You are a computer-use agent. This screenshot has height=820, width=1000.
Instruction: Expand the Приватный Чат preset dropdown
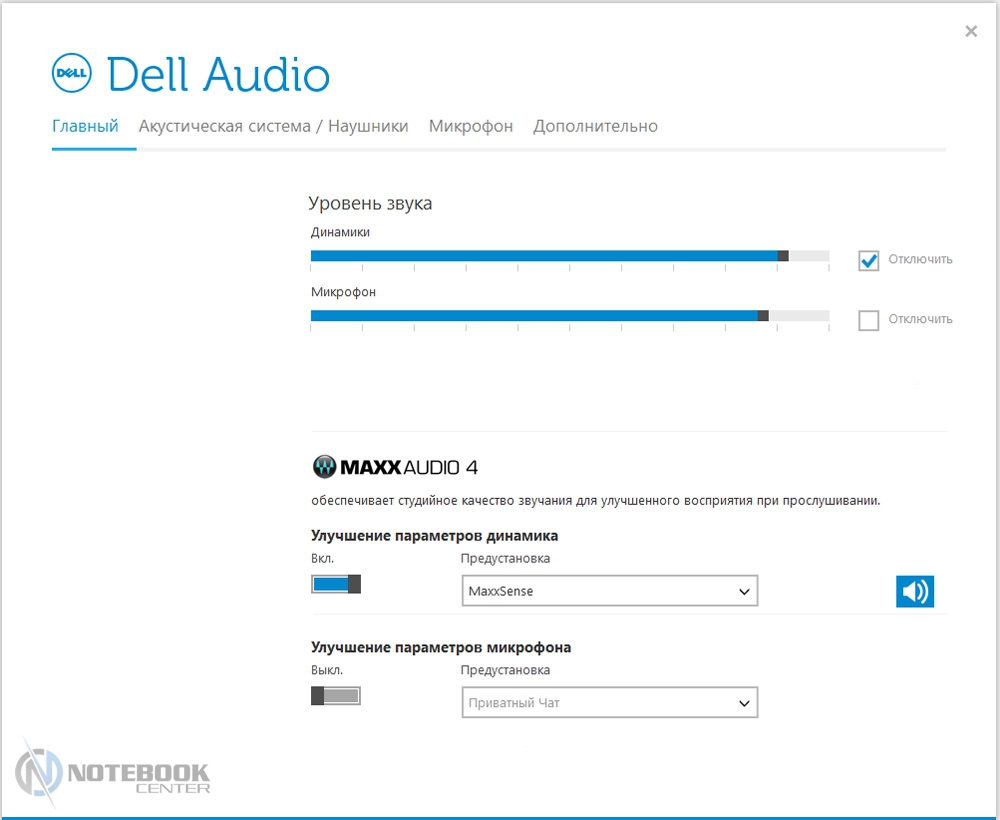(609, 703)
